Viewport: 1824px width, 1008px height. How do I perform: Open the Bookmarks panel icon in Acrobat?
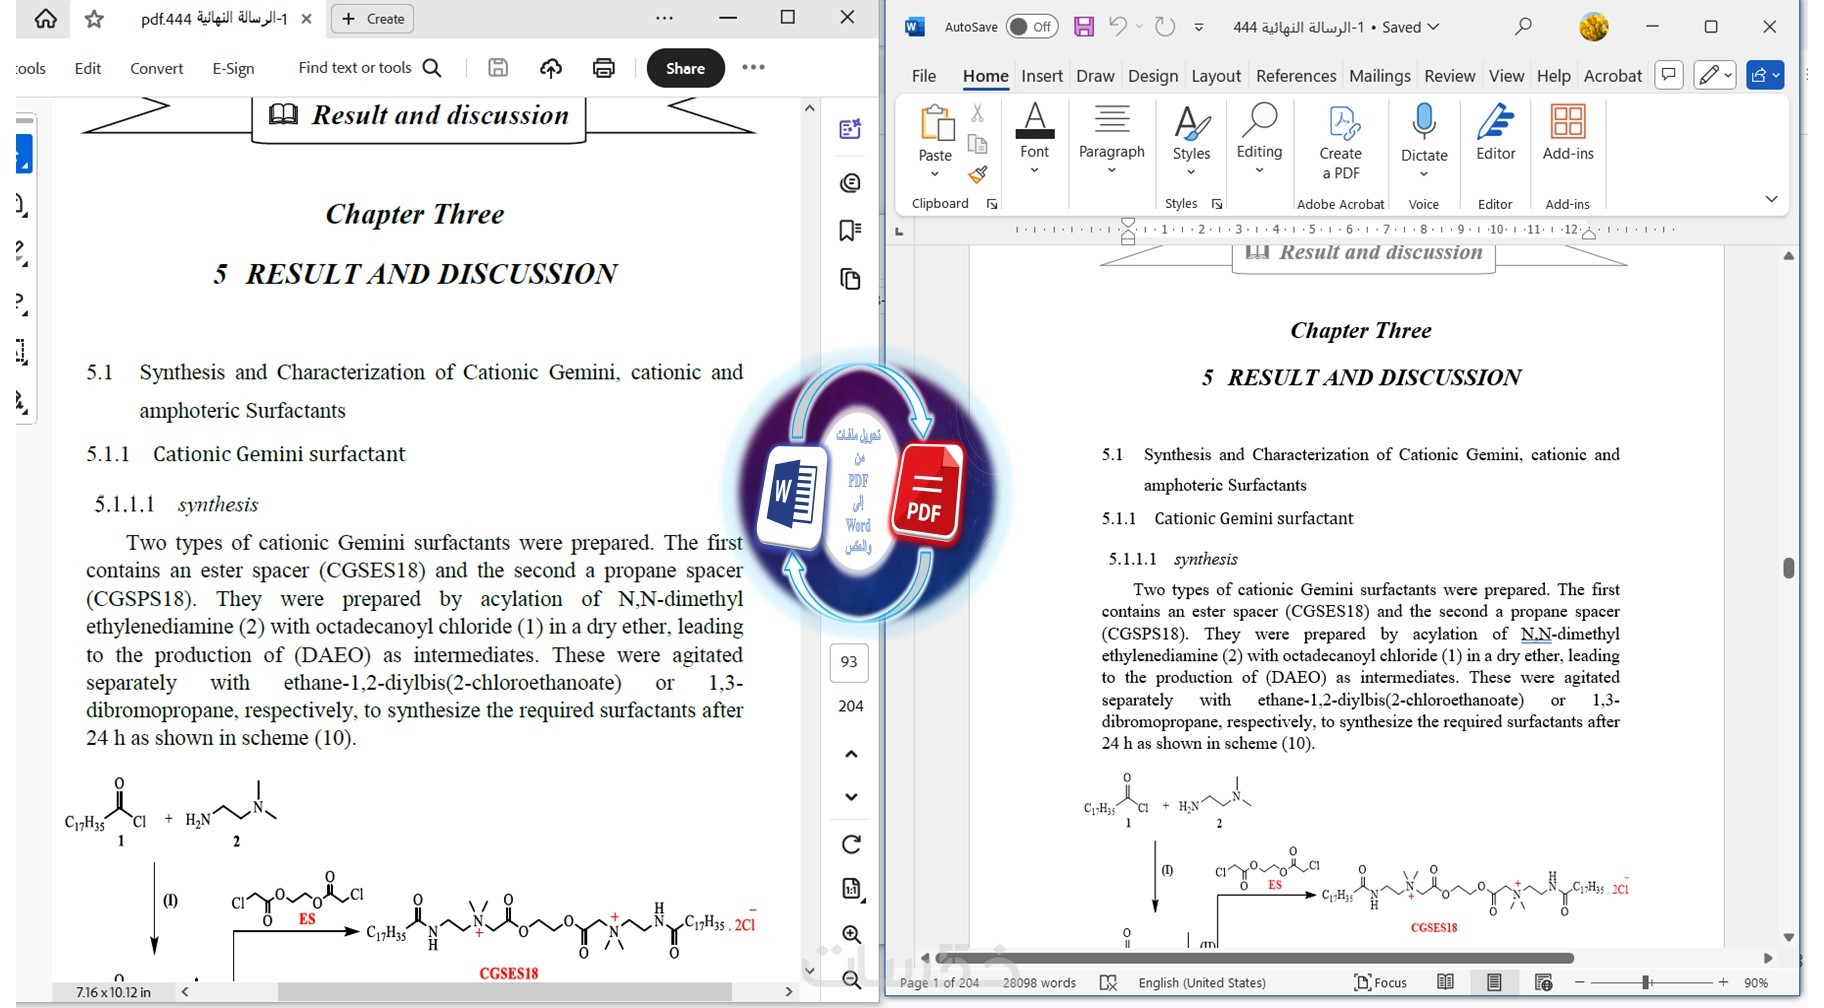[850, 231]
